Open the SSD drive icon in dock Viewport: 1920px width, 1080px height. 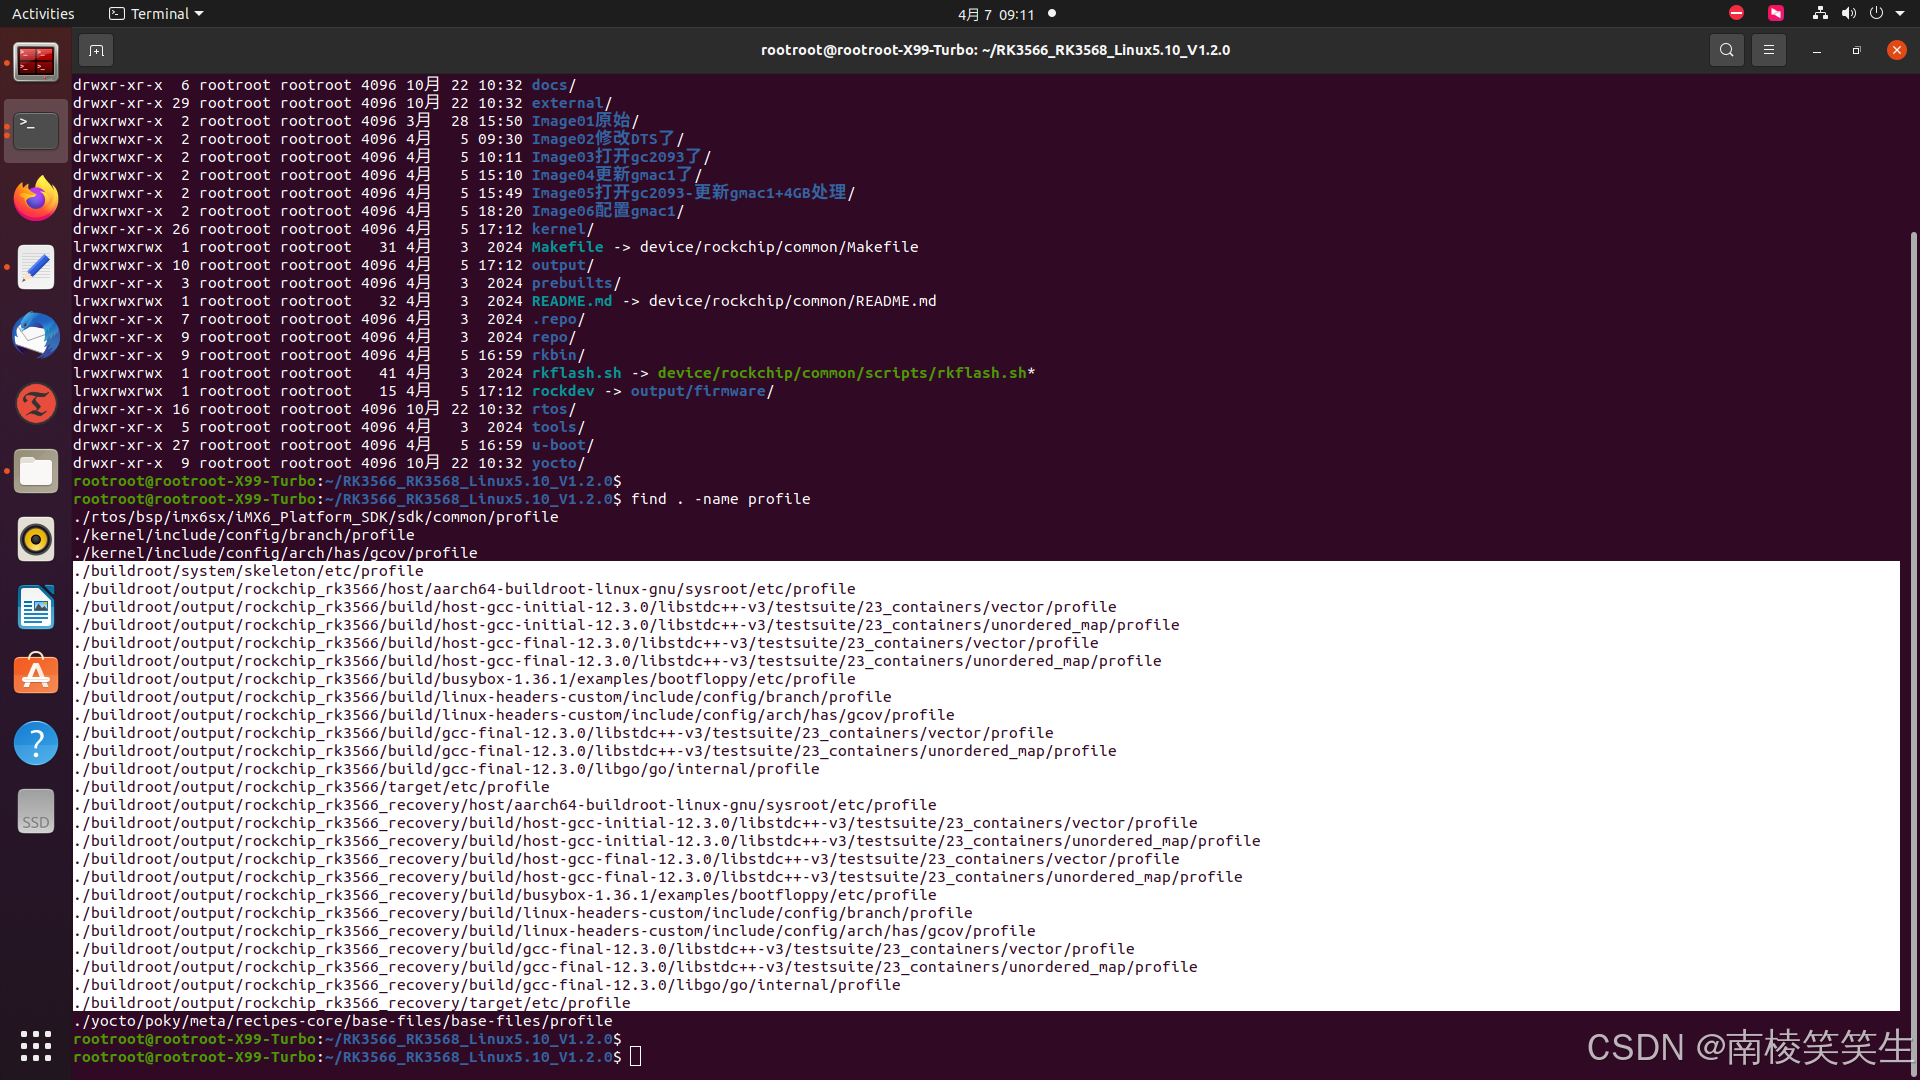pos(36,811)
